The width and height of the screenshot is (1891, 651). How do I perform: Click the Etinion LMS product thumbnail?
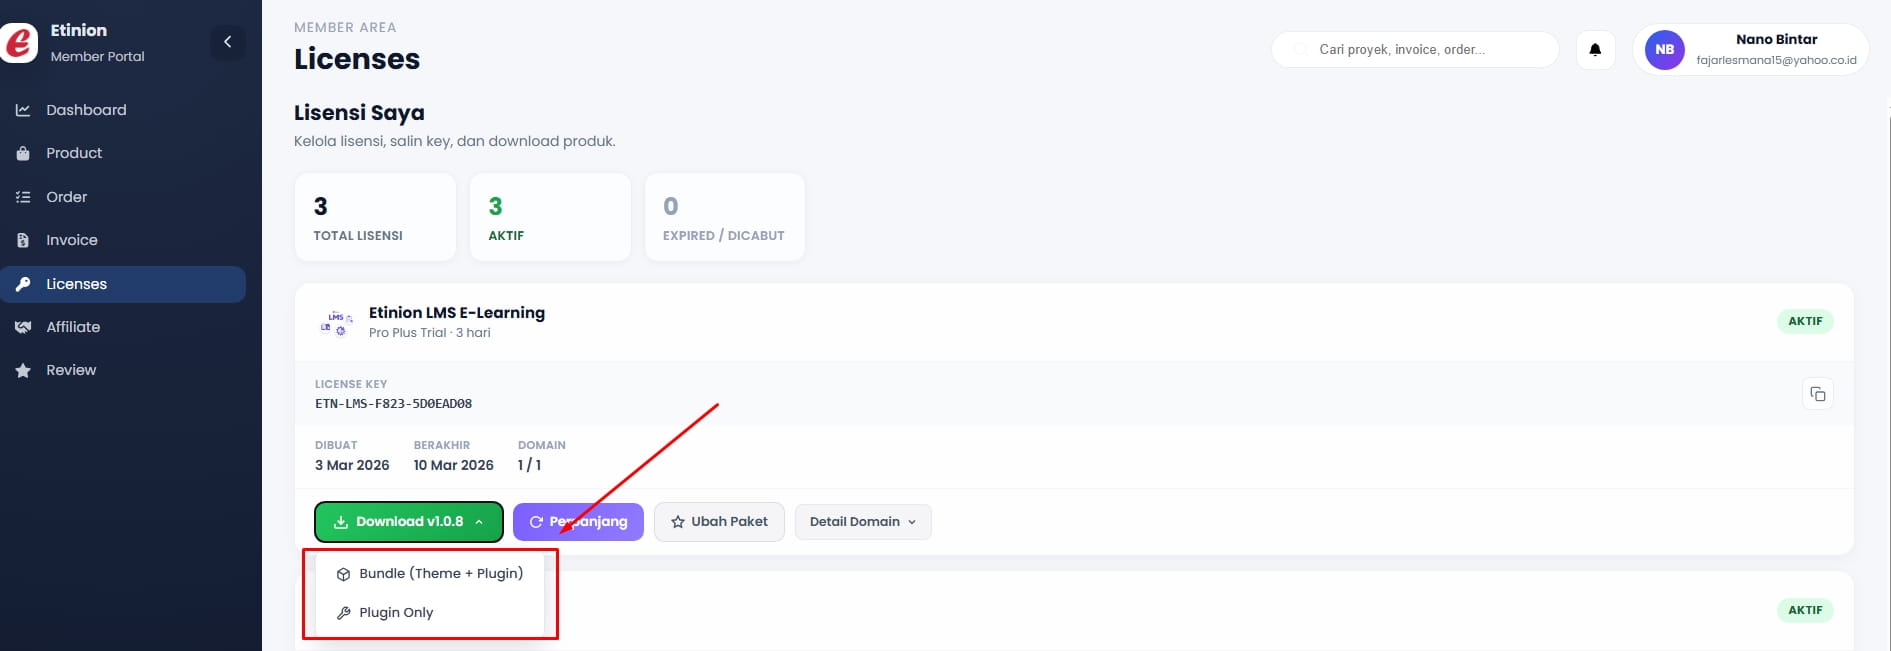tap(336, 322)
